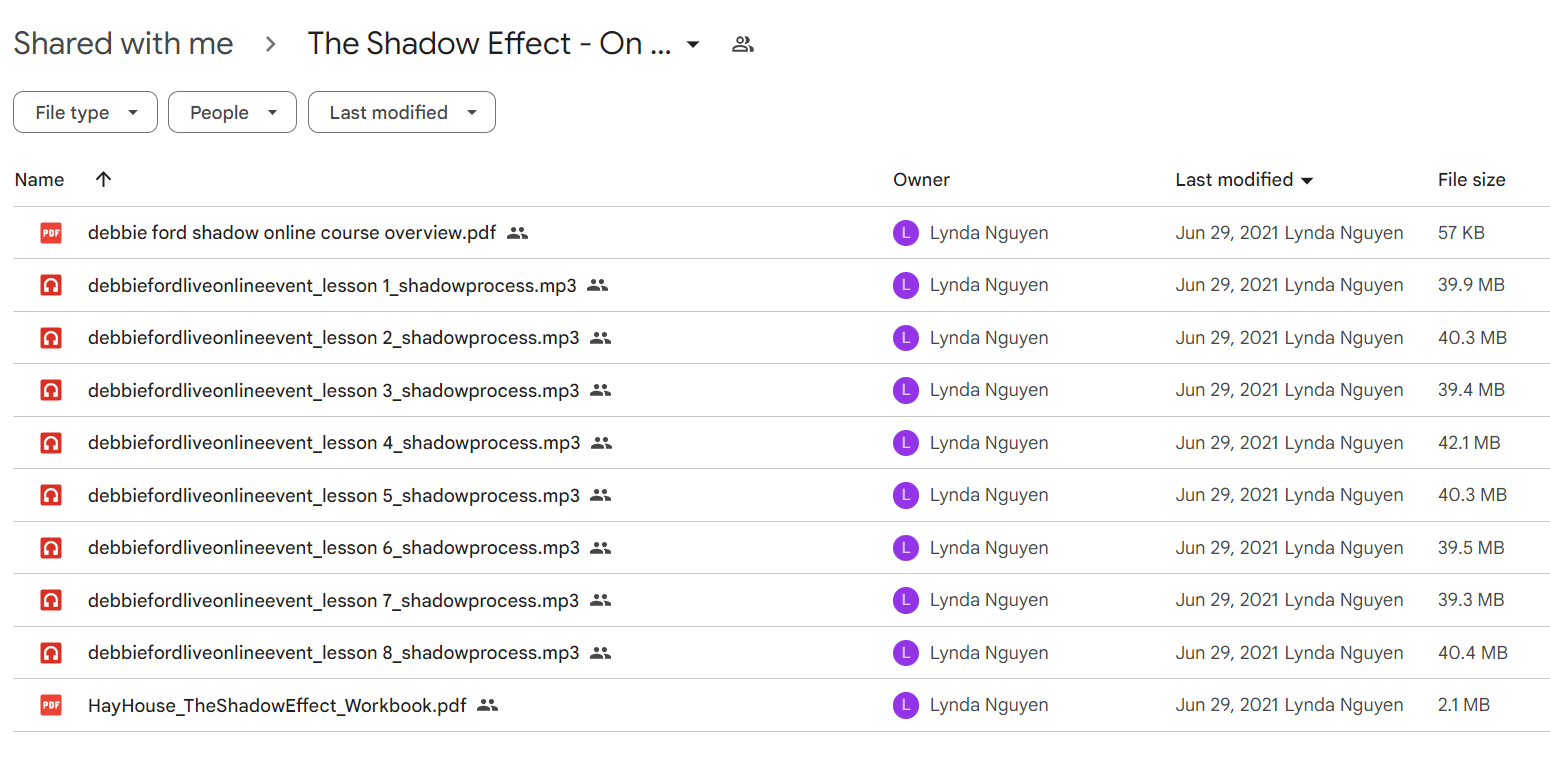Reverse sort direction with Name arrow
Image resolution: width=1550 pixels, height=773 pixels.
[x=103, y=179]
